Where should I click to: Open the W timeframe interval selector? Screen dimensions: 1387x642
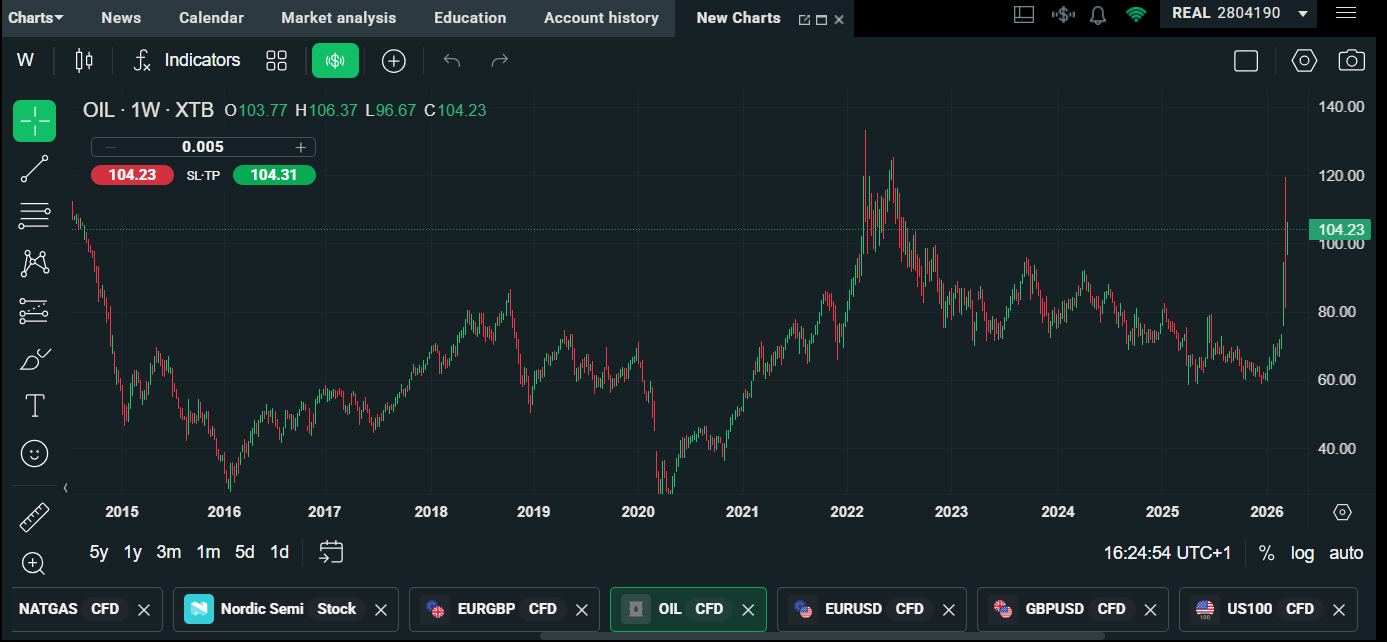[25, 61]
